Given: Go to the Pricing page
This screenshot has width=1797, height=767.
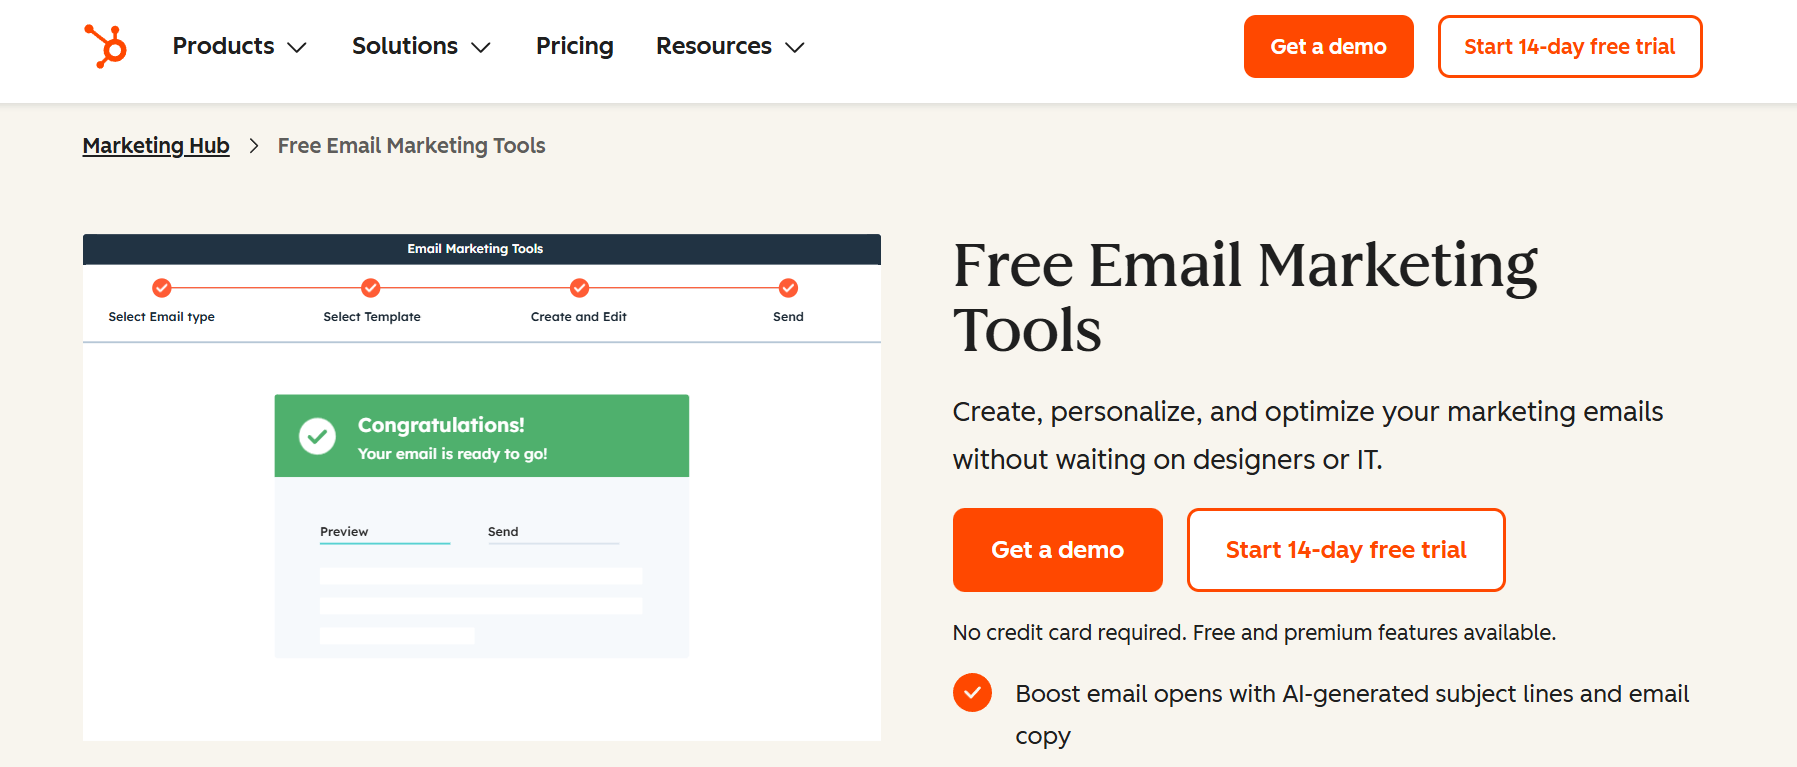Looking at the screenshot, I should [575, 46].
